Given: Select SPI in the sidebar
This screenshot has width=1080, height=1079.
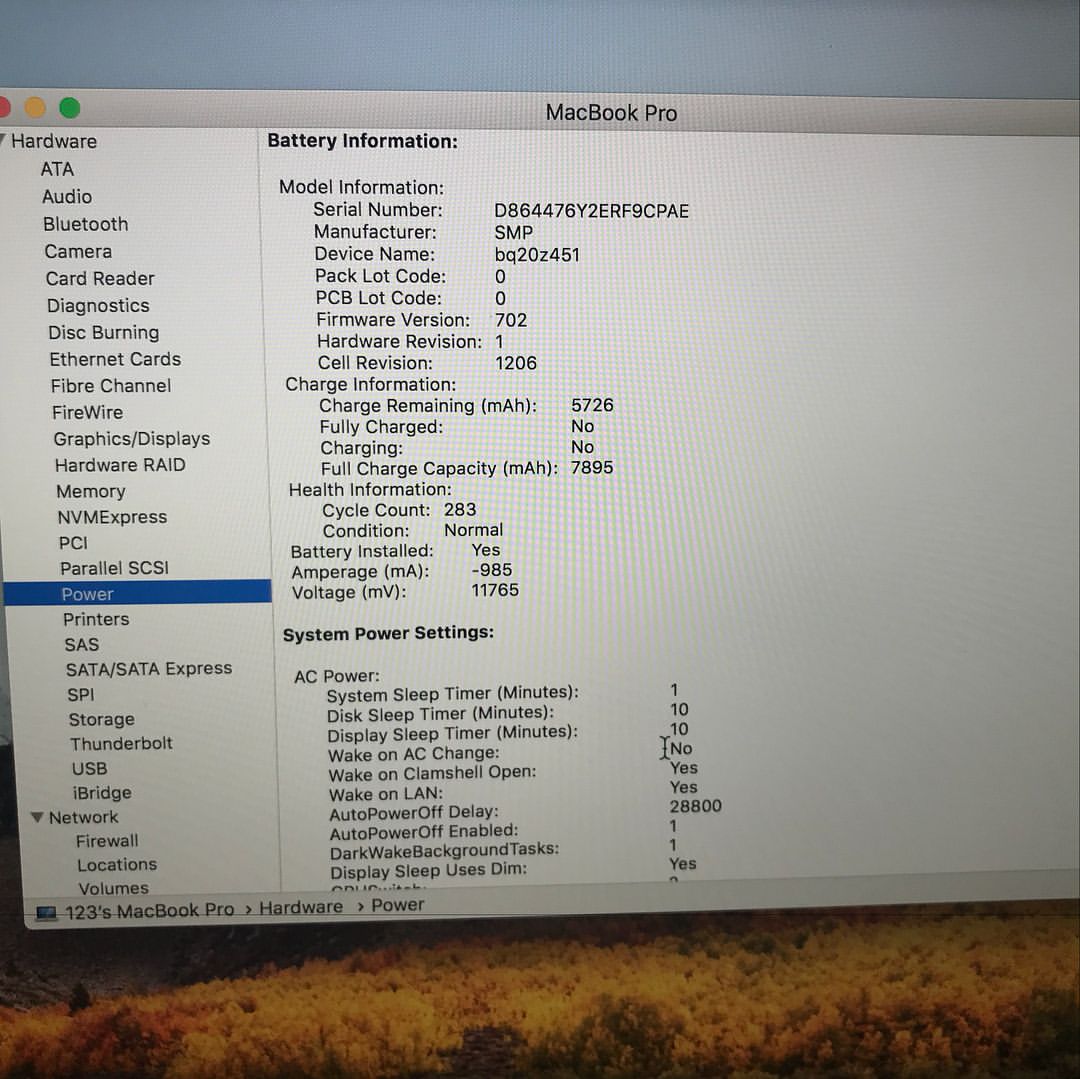Looking at the screenshot, I should coord(81,695).
